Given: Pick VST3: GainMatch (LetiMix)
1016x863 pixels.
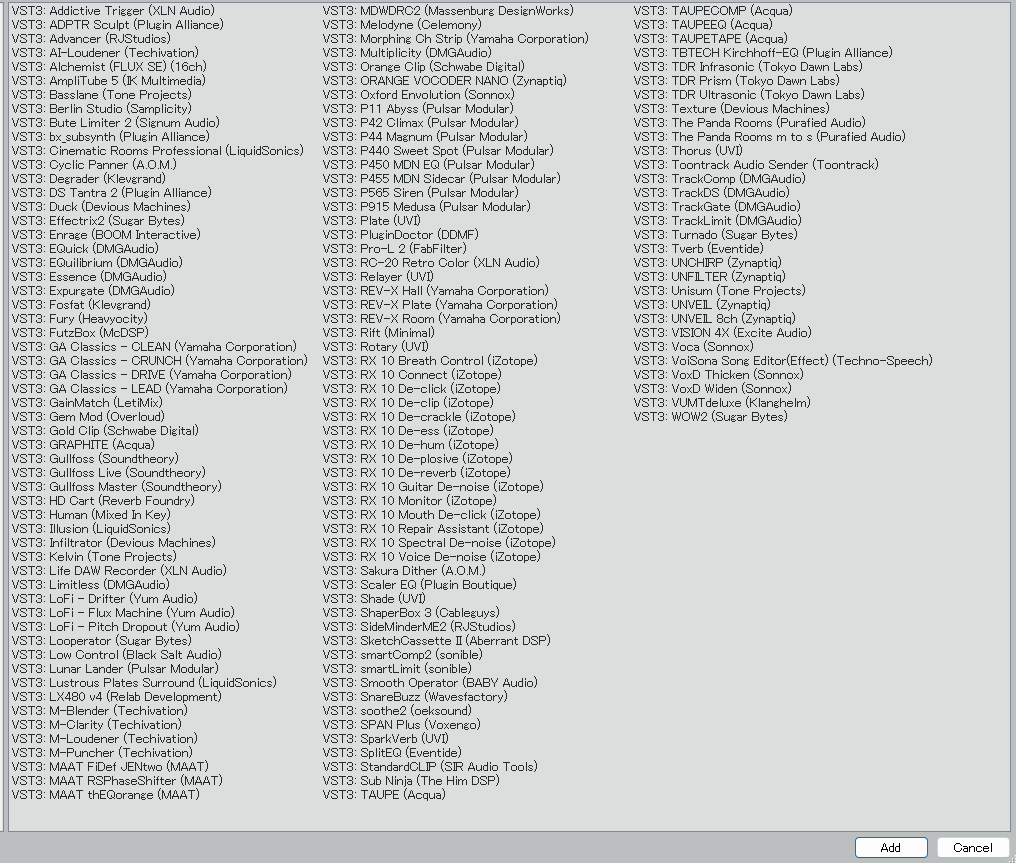Looking at the screenshot, I should (87, 402).
